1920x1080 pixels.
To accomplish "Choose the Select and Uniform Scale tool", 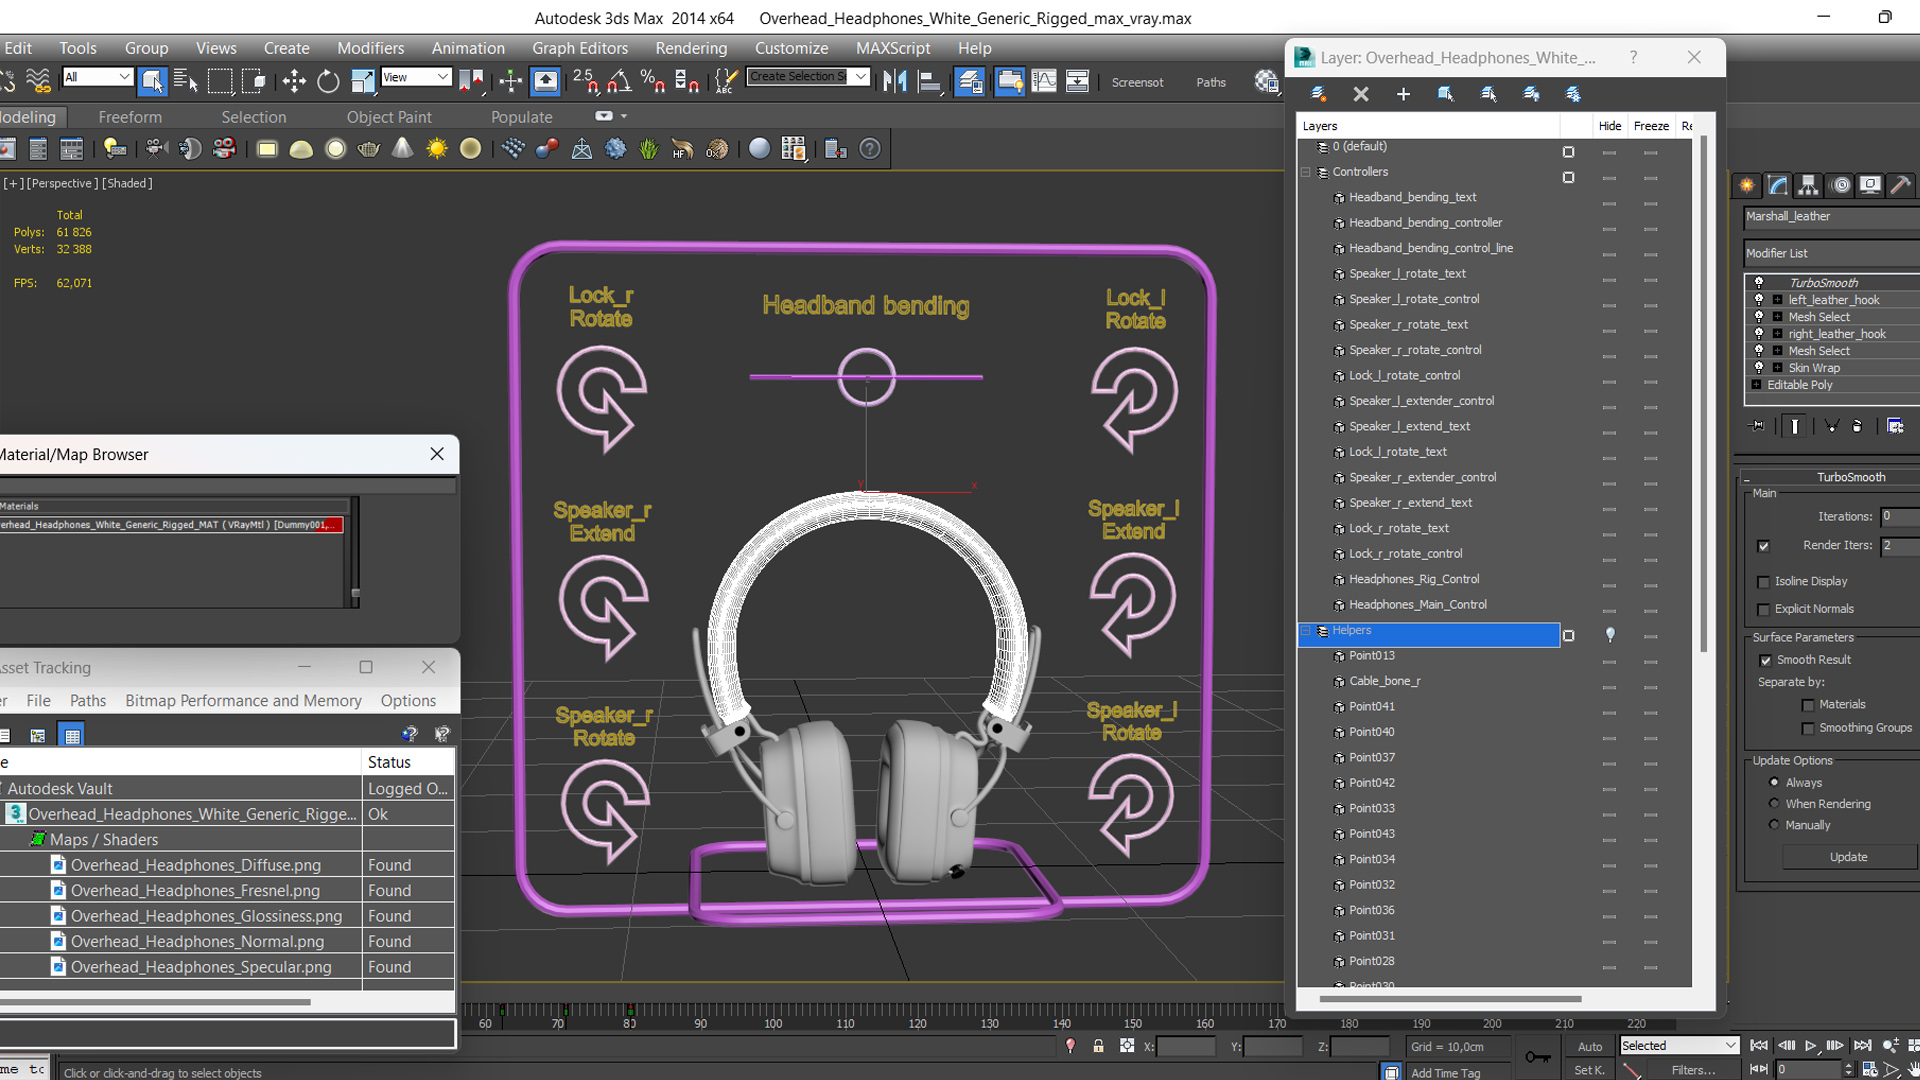I will pos(362,81).
